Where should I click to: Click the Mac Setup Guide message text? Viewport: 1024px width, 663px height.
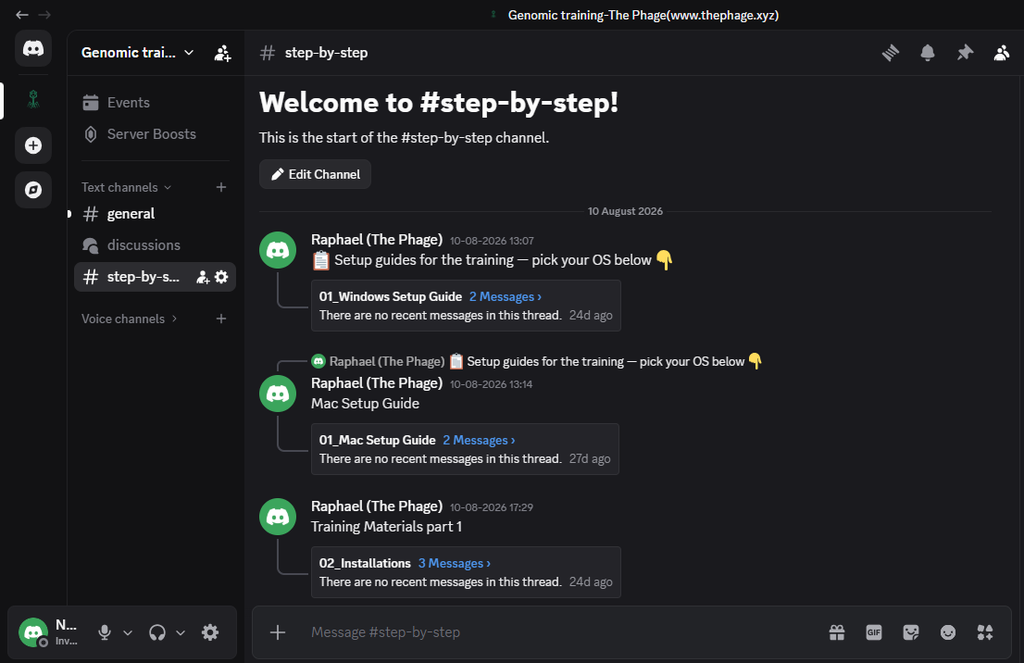(x=365, y=404)
